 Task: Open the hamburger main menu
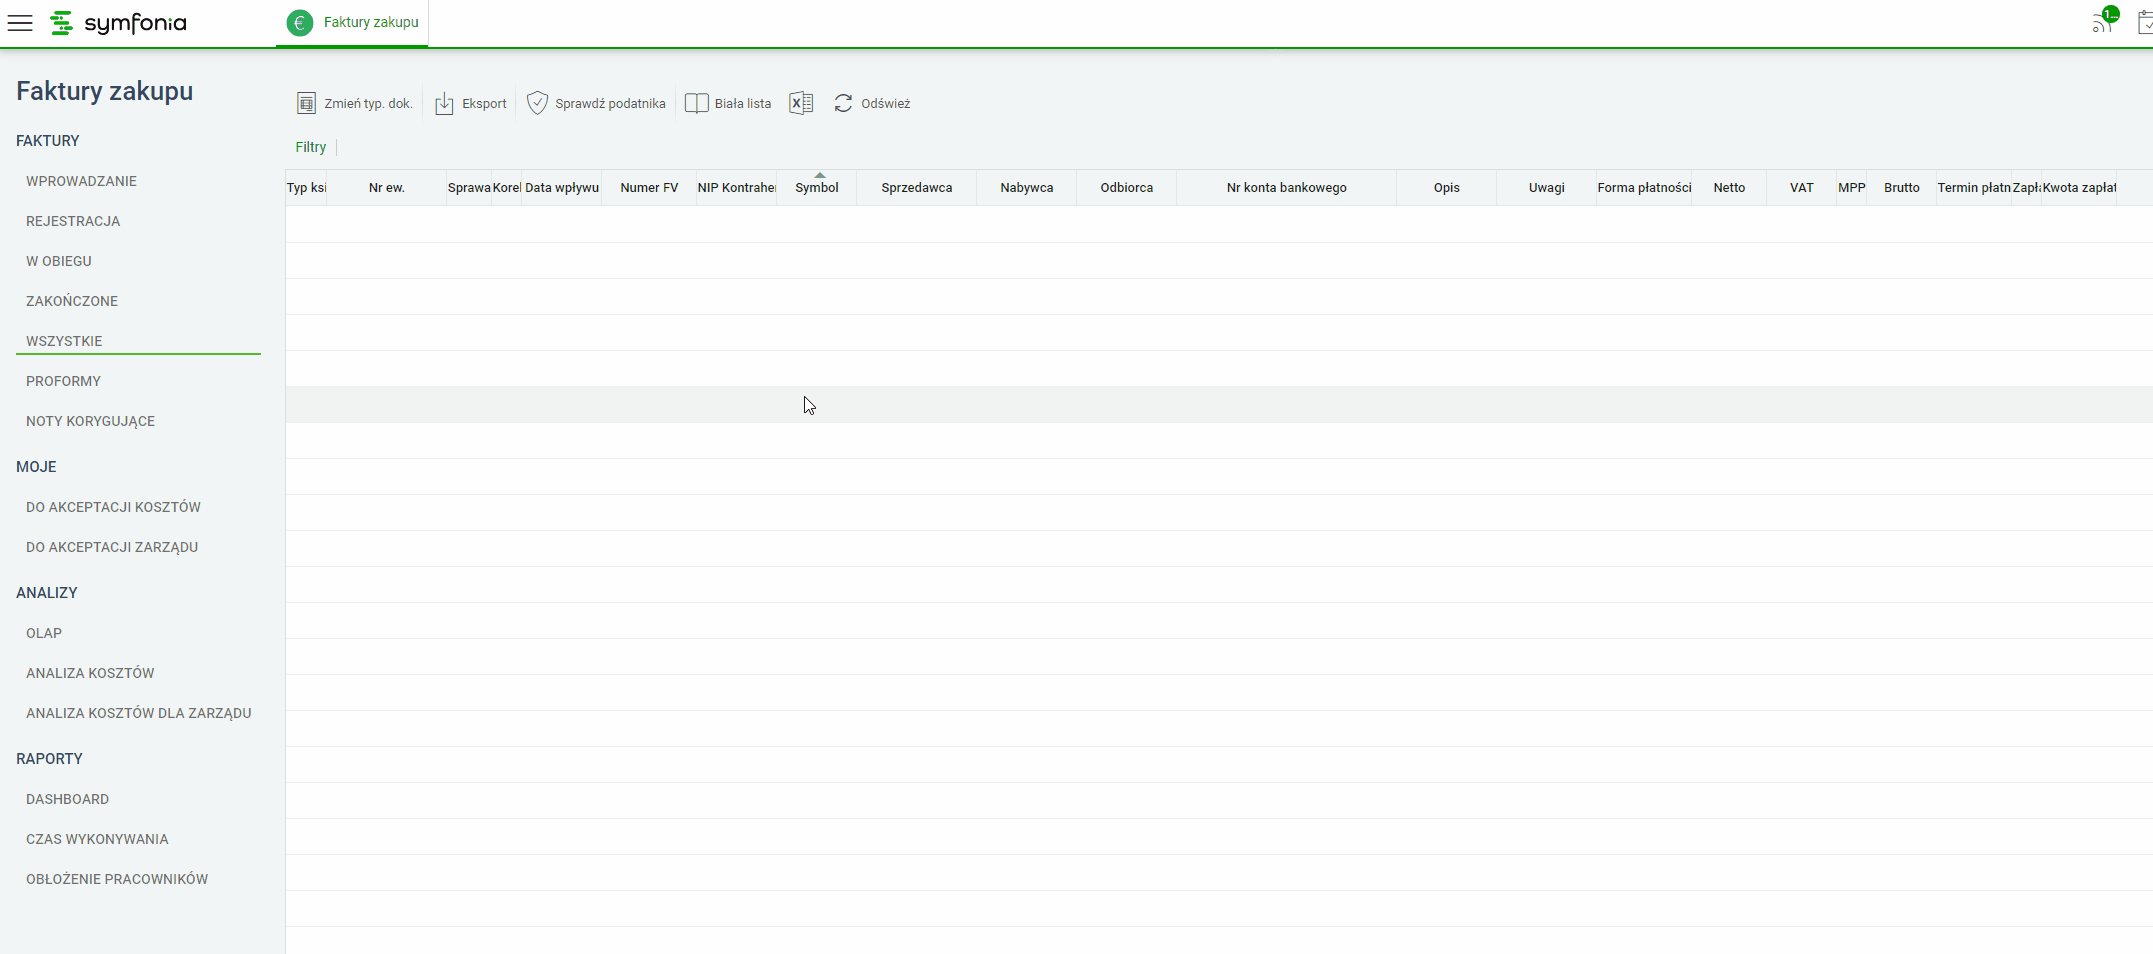coord(20,23)
